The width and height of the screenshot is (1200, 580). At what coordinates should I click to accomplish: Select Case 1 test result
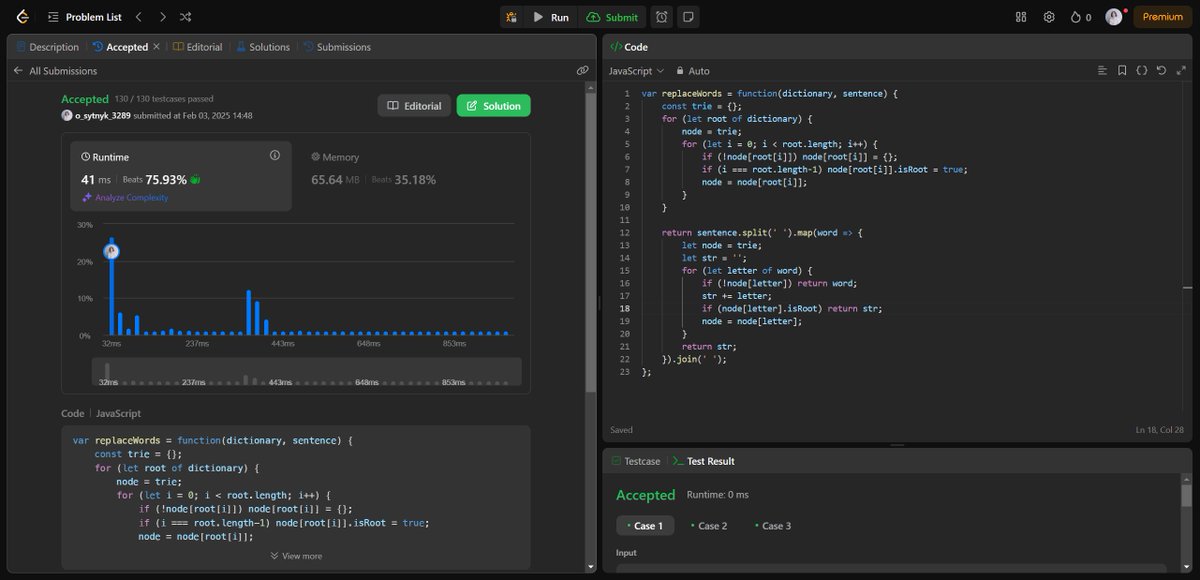645,526
